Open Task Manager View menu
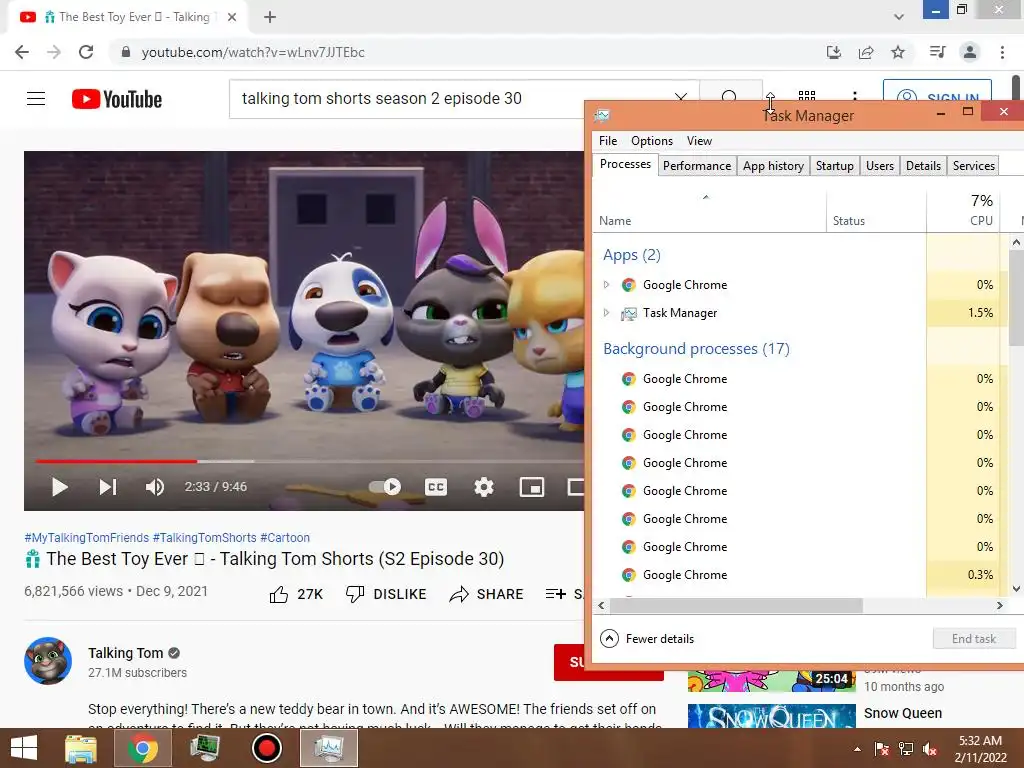Viewport: 1024px width, 768px height. pyautogui.click(x=699, y=140)
